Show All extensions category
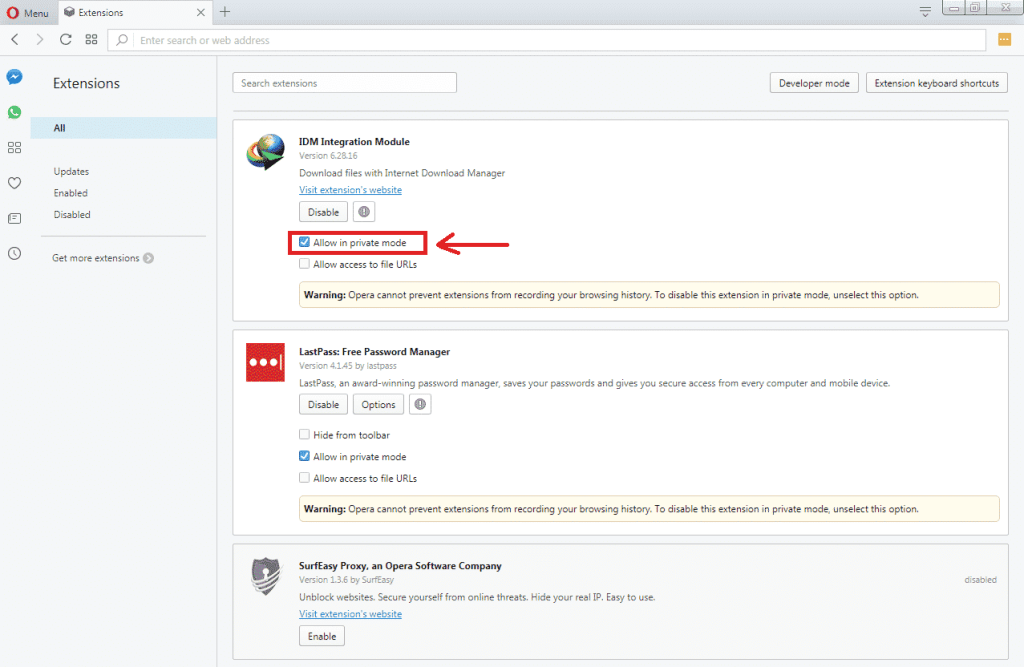 click(x=123, y=128)
